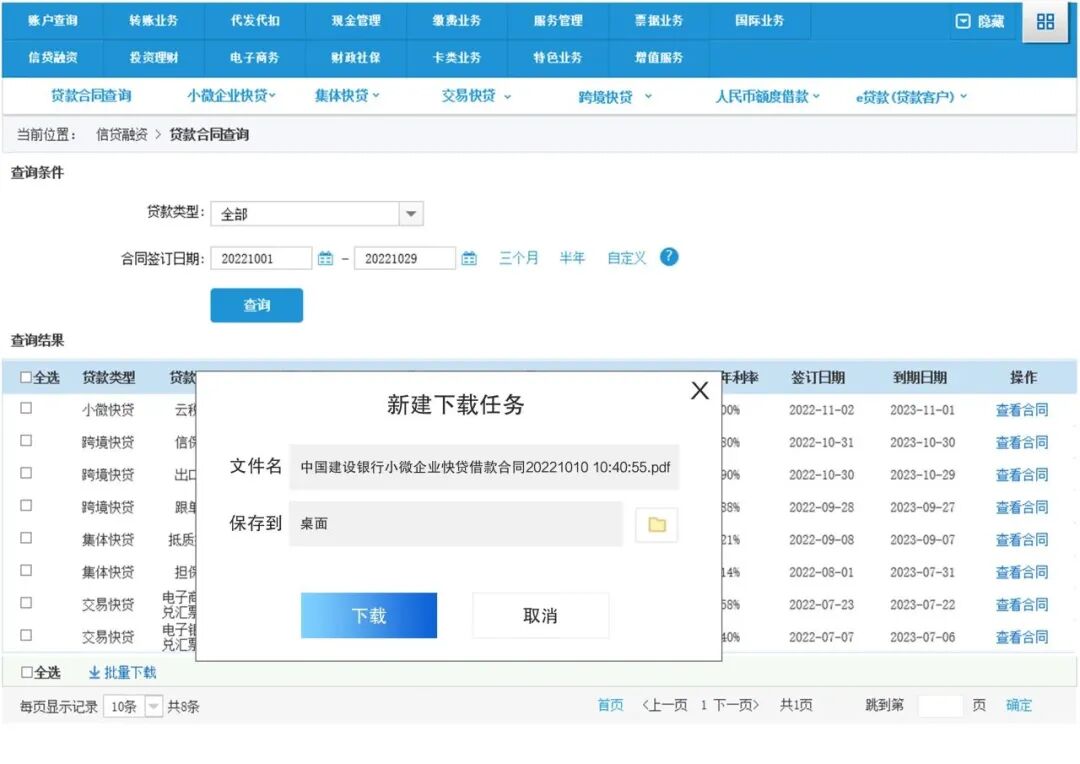Check the row checkbox dated 2022-09-08

tap(26, 537)
